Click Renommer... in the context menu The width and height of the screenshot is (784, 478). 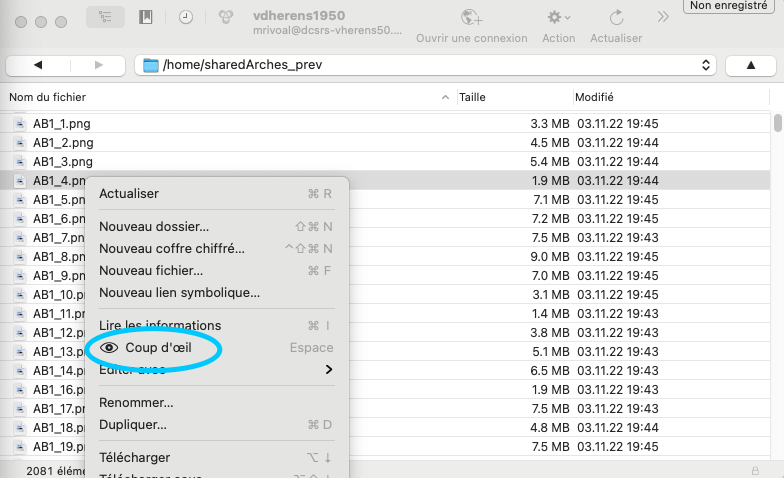136,403
